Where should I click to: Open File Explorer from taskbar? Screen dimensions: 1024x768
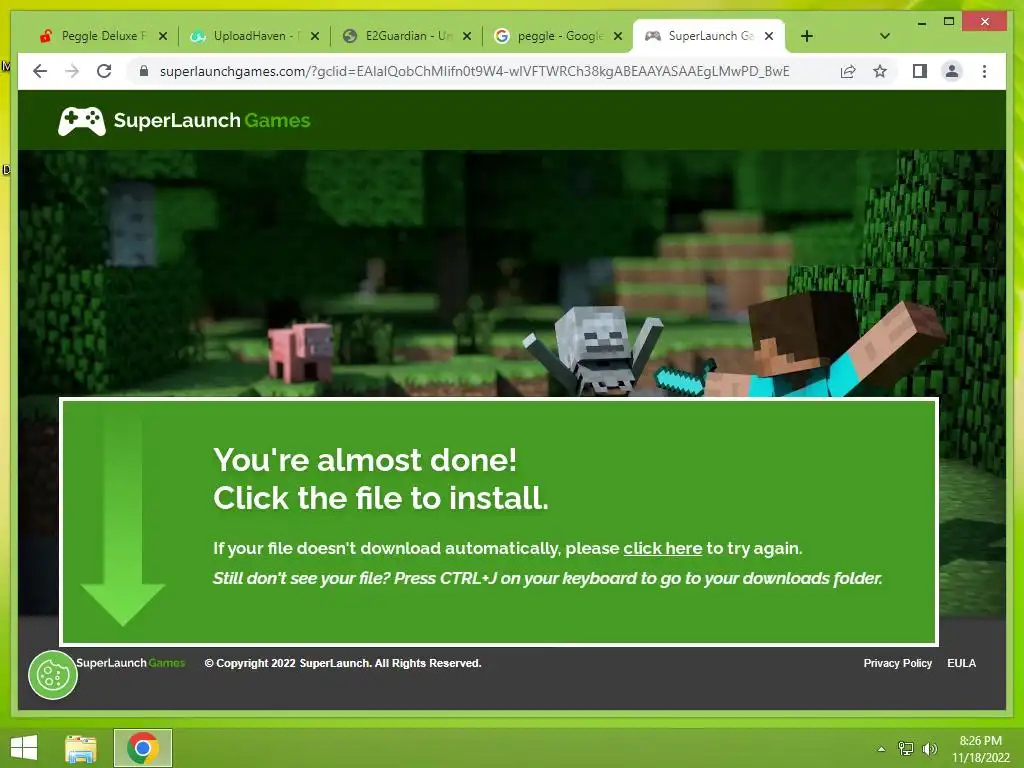(x=81, y=748)
